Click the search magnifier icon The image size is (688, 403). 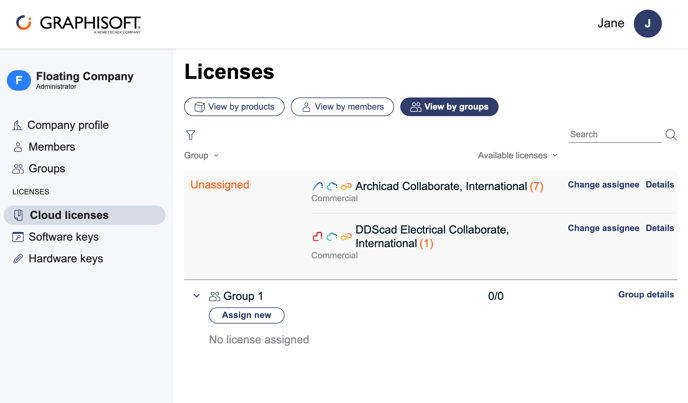(x=671, y=134)
